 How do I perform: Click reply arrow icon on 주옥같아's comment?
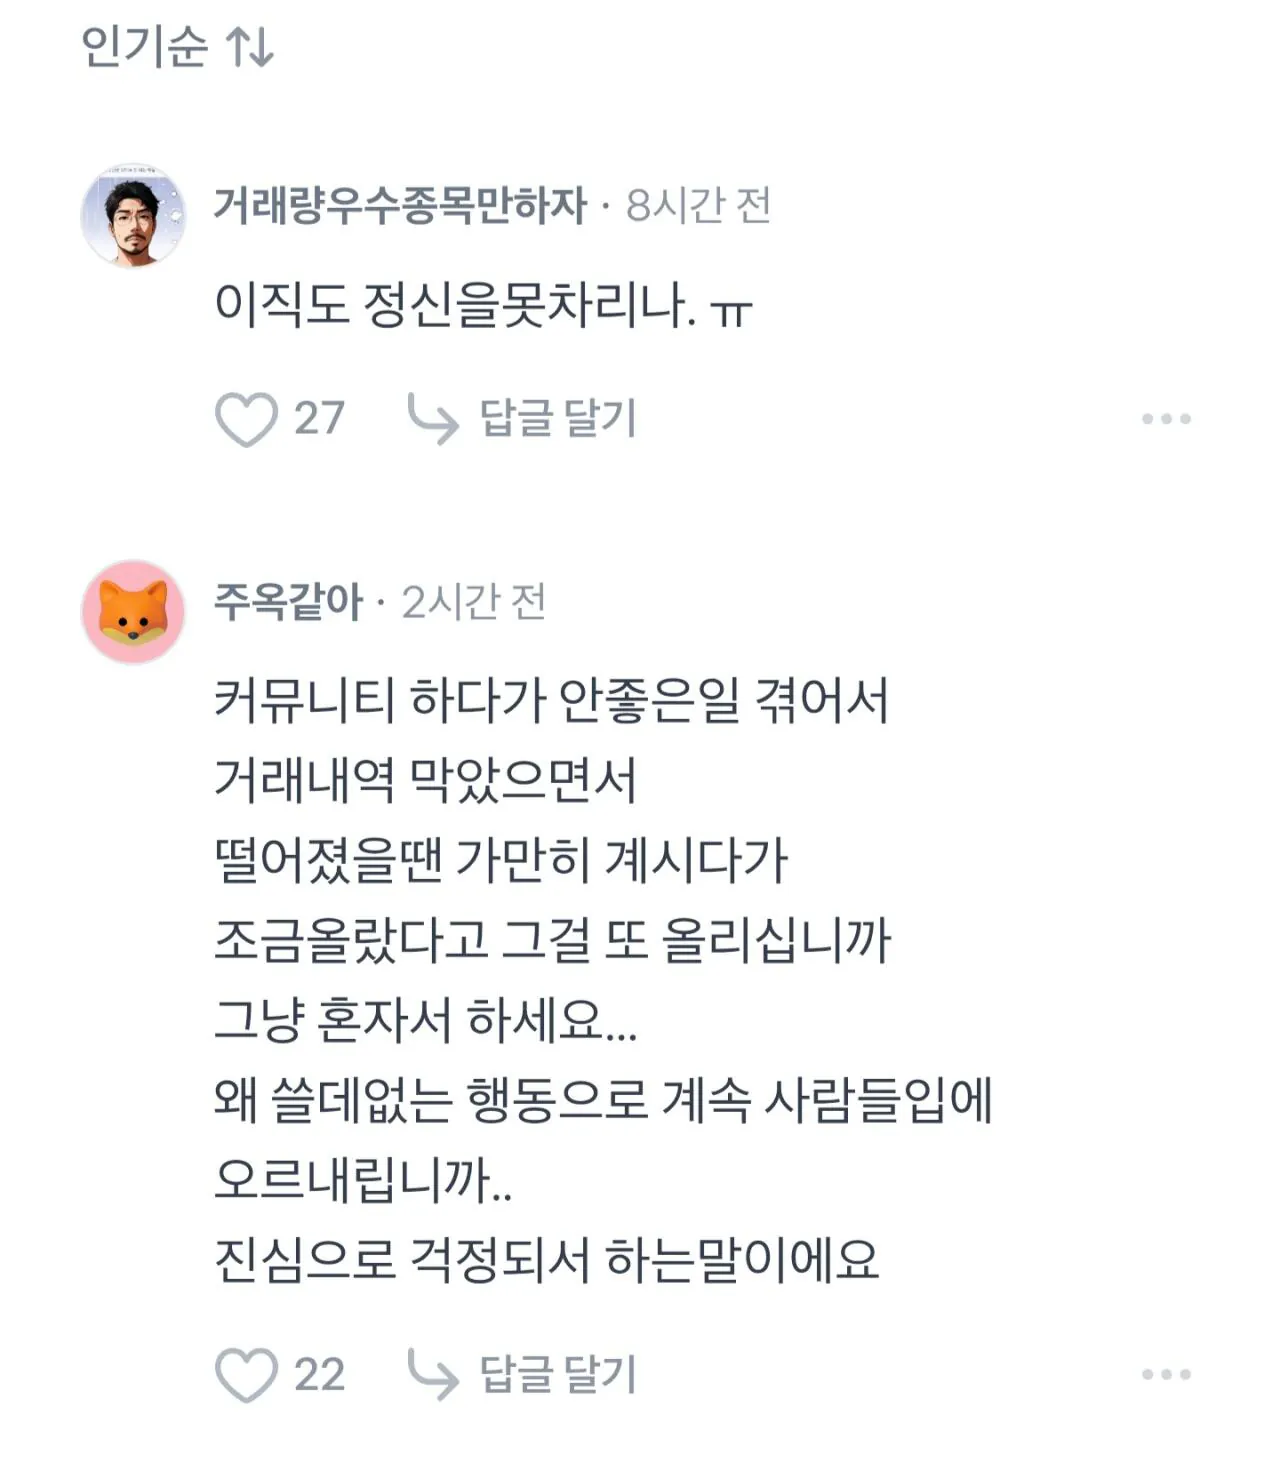pos(433,1374)
